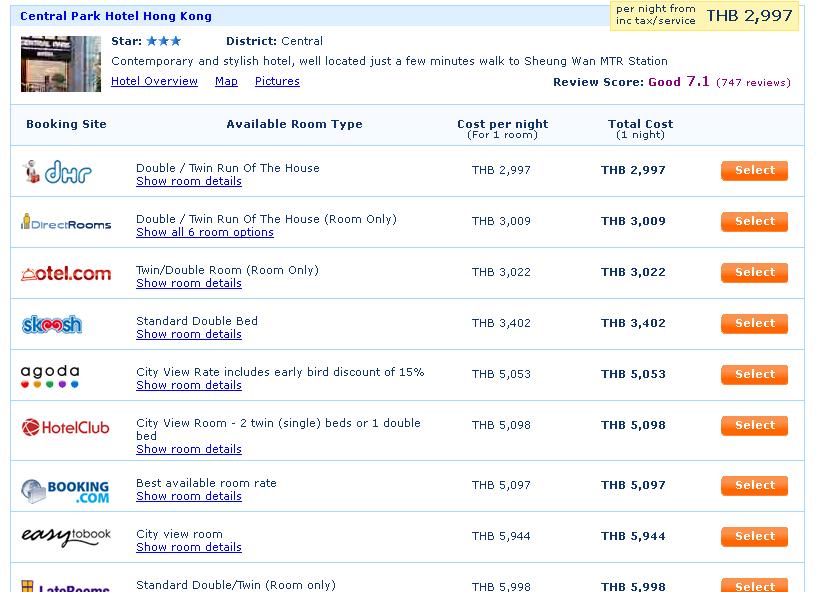Click the HotelClub logo
Viewport: 820px width, 592px height.
click(65, 427)
